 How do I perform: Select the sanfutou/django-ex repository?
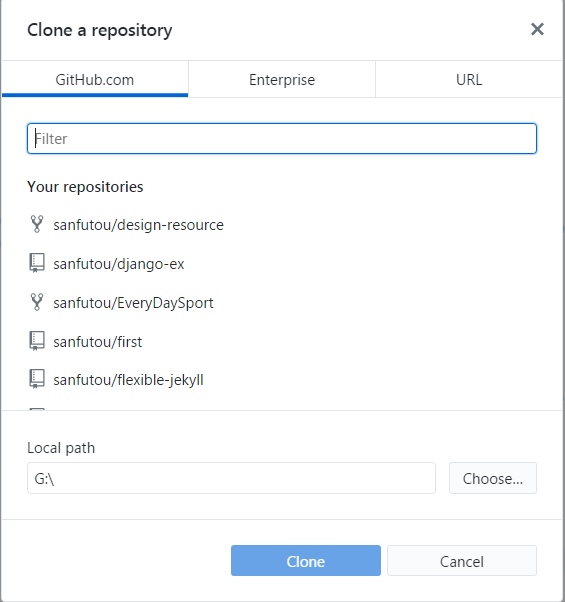tap(282, 264)
